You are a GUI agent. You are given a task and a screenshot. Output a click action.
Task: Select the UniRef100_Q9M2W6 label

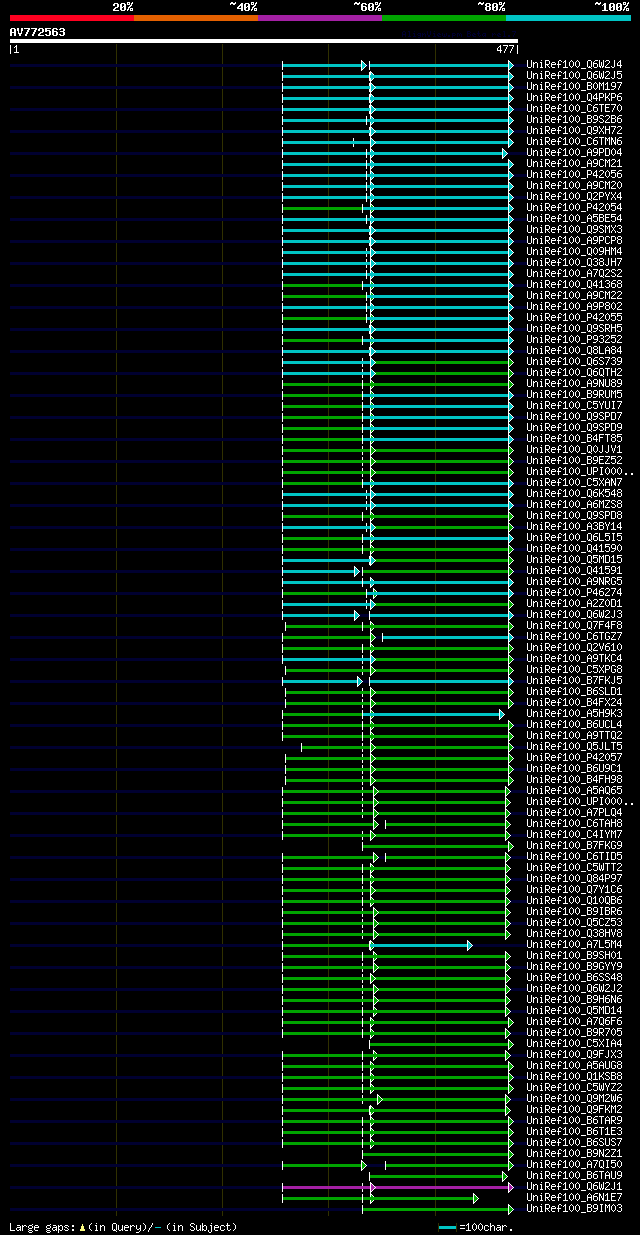(574, 1099)
